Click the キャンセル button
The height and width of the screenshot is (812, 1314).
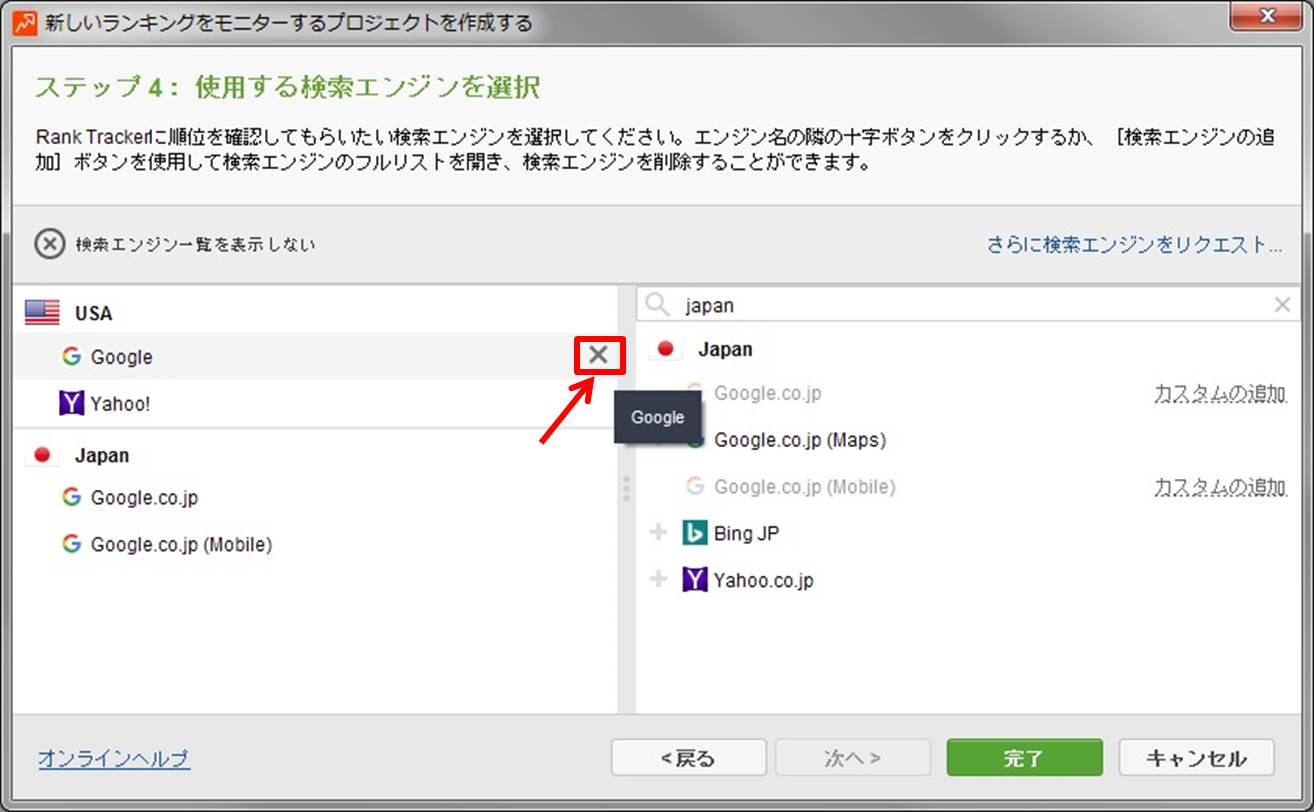coord(1196,757)
